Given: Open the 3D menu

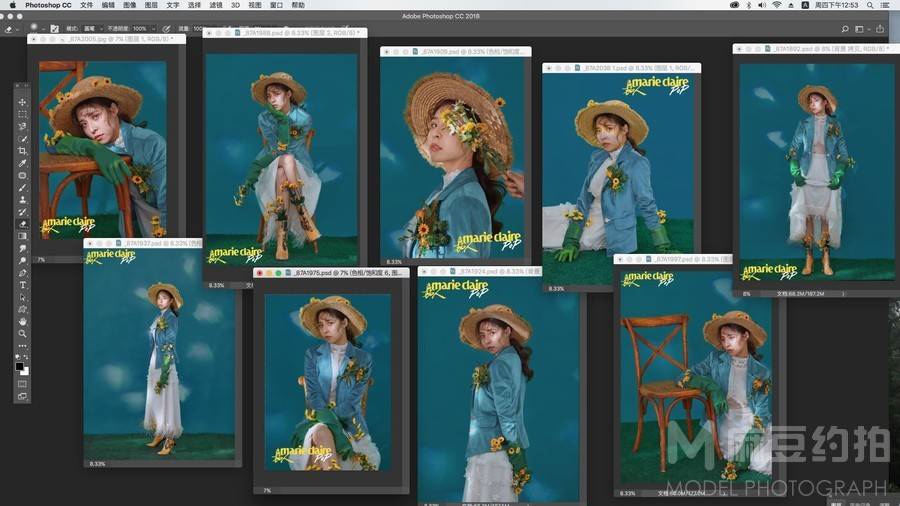Looking at the screenshot, I should click(235, 5).
